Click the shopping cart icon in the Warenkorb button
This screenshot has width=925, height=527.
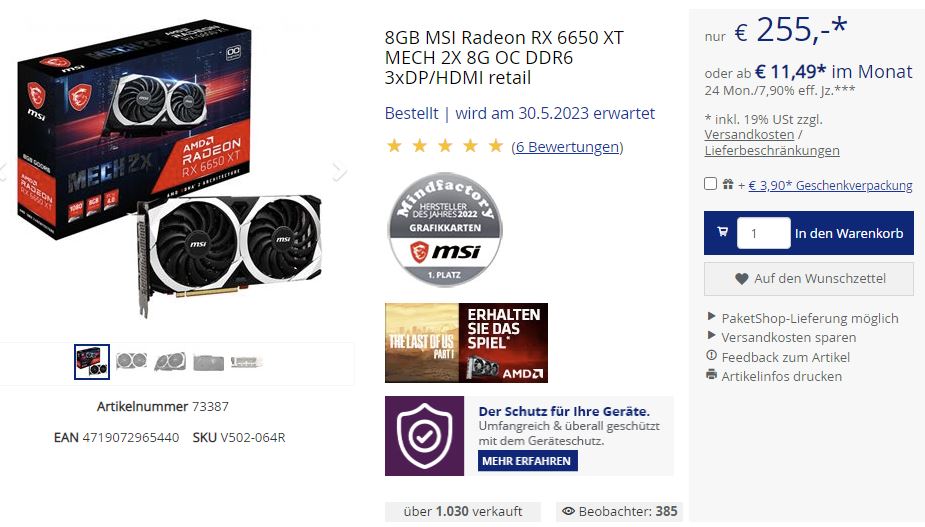point(722,232)
